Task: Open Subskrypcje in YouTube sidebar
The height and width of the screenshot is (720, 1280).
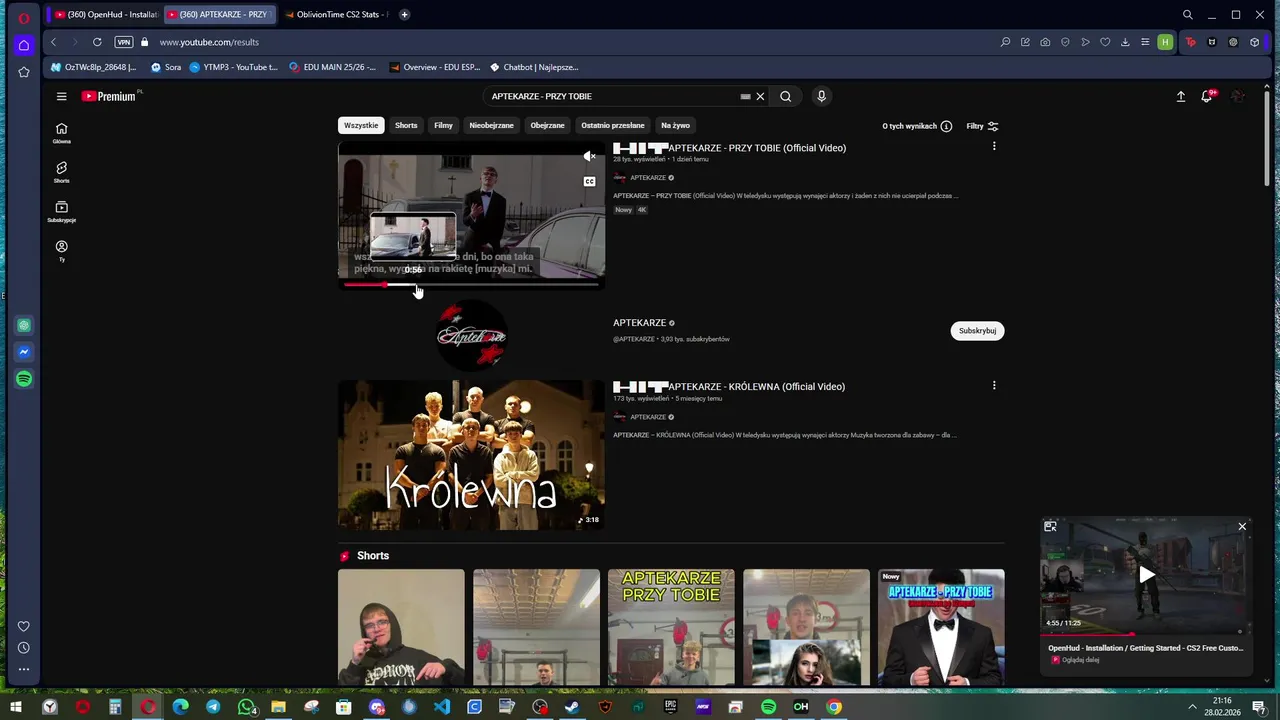Action: click(x=61, y=212)
